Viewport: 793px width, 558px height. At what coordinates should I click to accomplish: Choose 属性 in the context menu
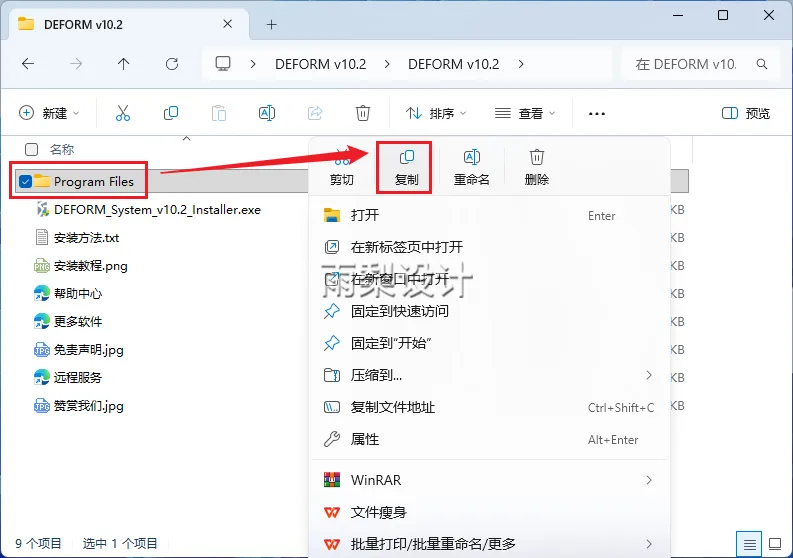(490, 439)
